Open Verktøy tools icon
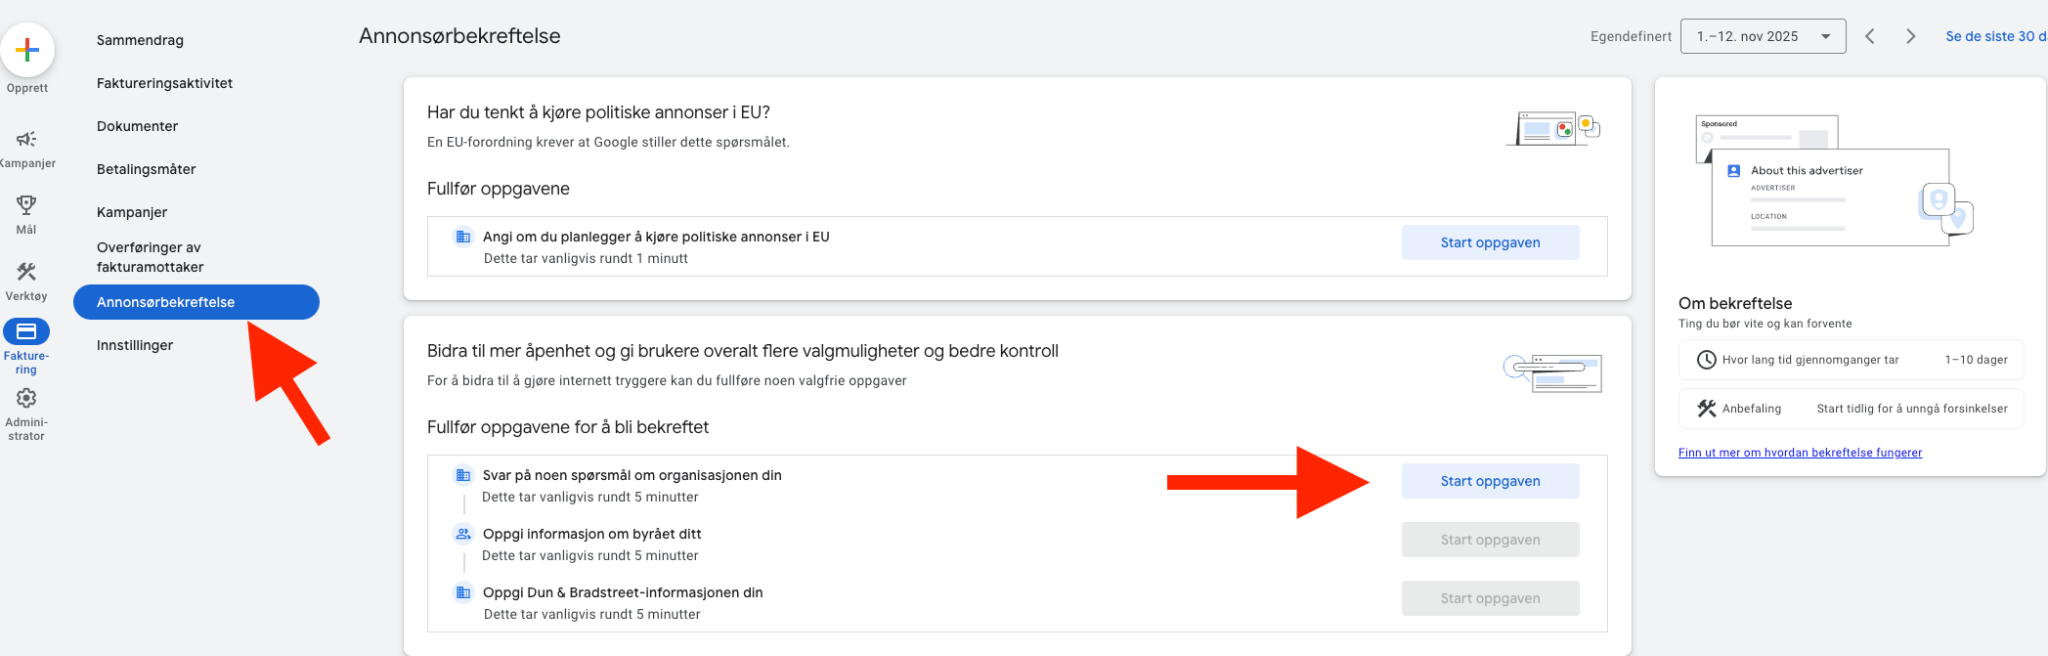 click(x=27, y=272)
